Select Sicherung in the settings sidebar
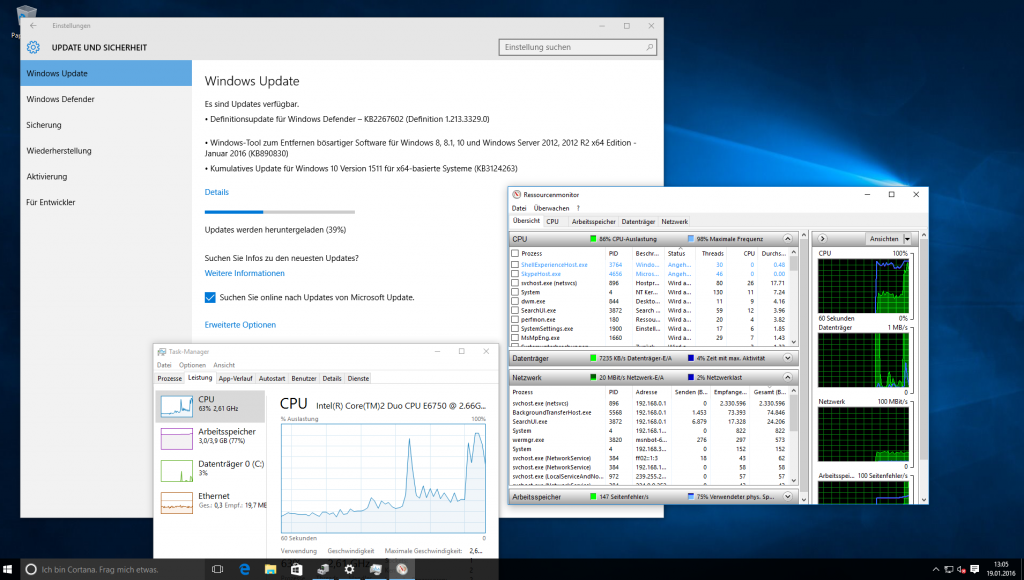The height and width of the screenshot is (580, 1024). coord(106,125)
